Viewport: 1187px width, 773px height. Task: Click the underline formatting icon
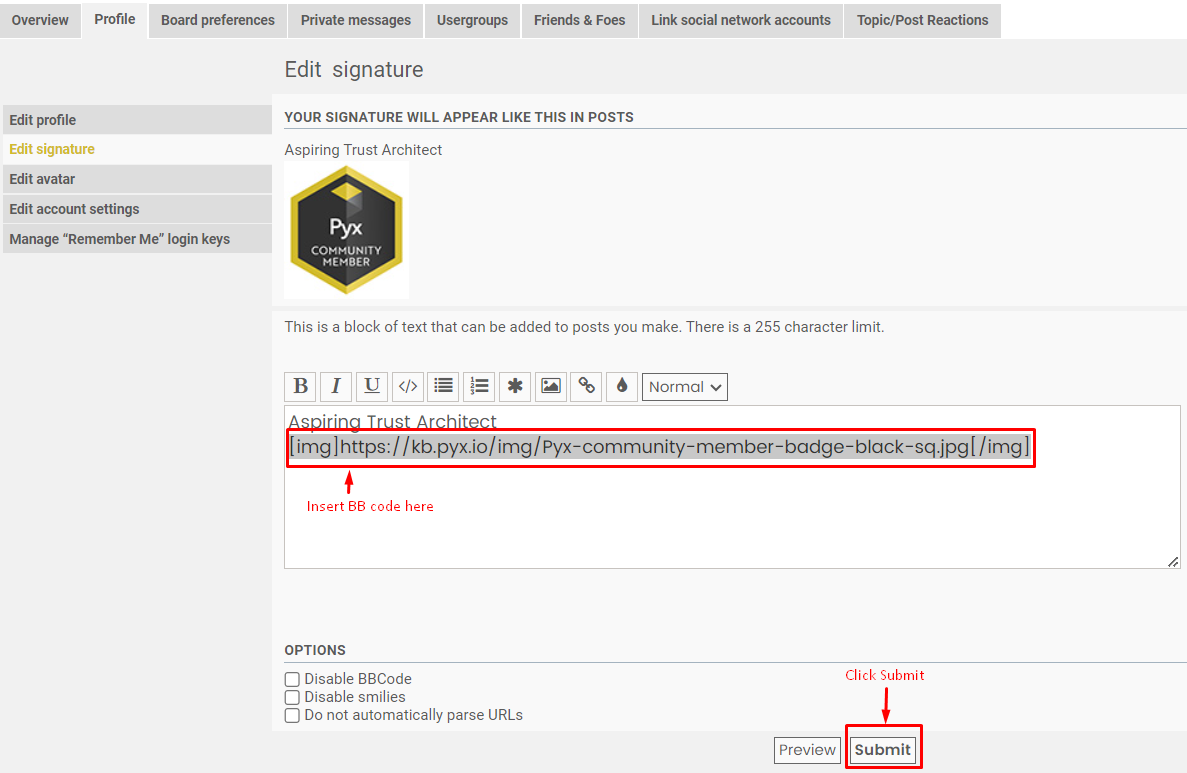(x=372, y=387)
